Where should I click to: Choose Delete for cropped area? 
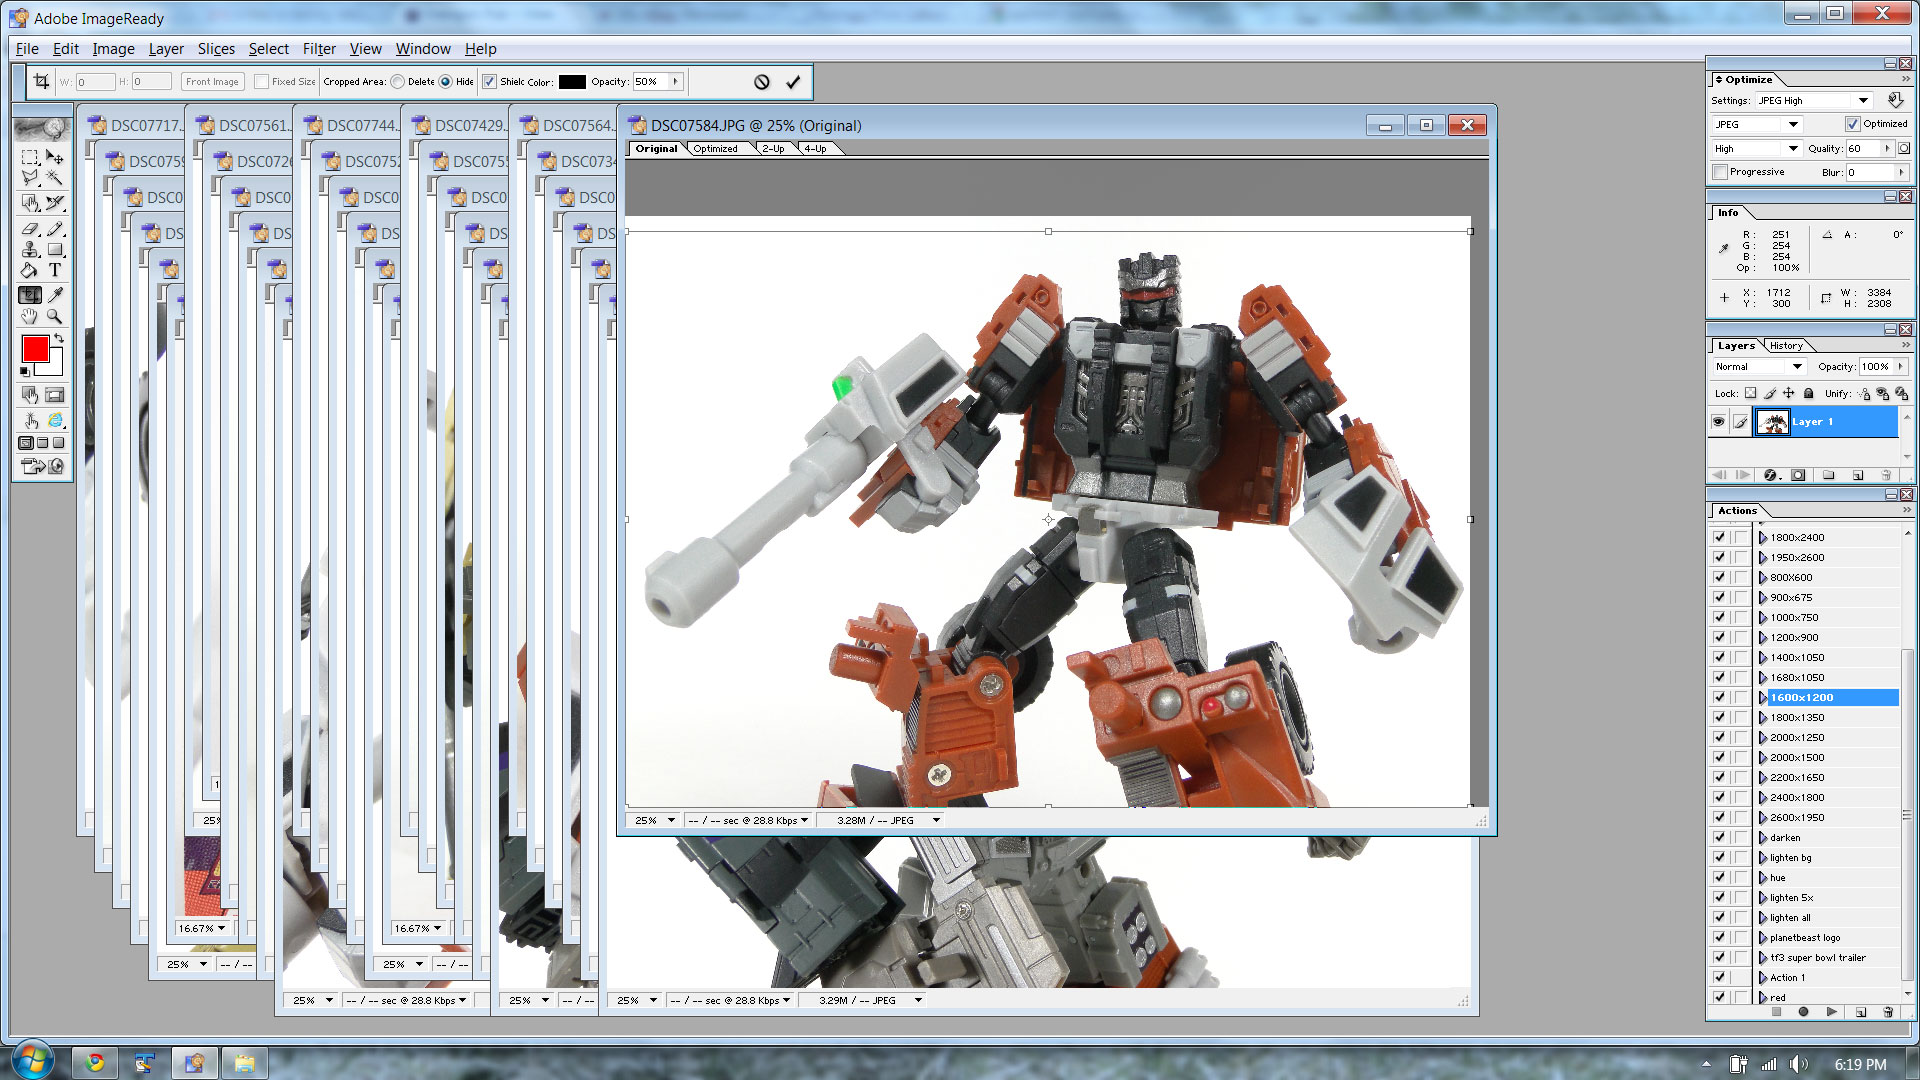[x=398, y=82]
